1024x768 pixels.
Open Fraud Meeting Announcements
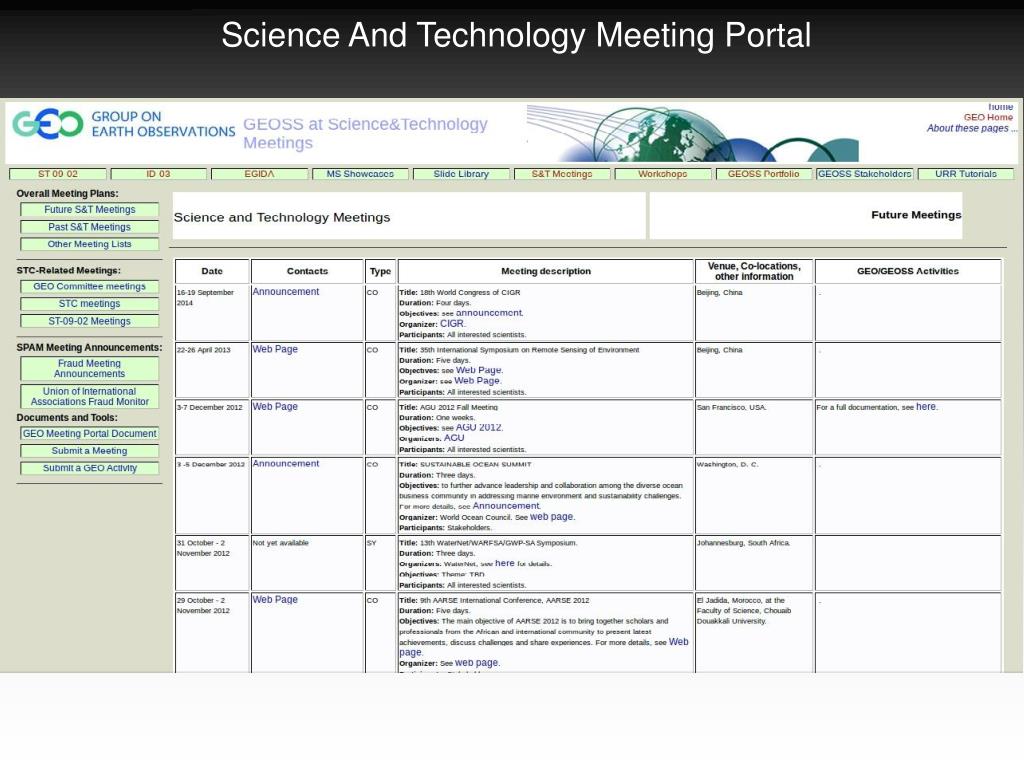89,368
